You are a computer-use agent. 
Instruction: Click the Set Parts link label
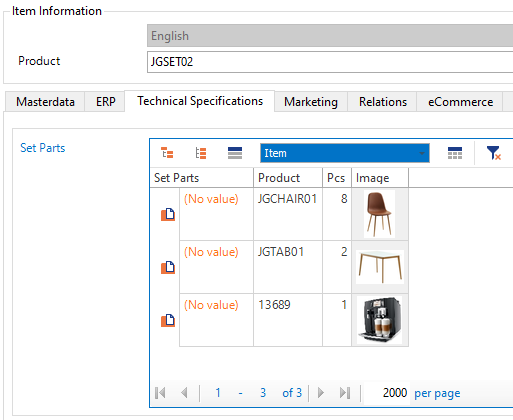[x=43, y=148]
